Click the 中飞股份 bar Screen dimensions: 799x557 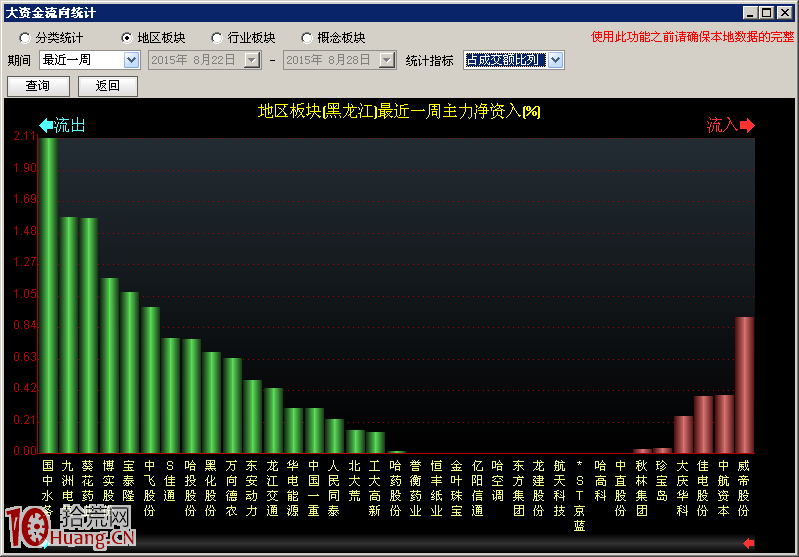point(150,380)
